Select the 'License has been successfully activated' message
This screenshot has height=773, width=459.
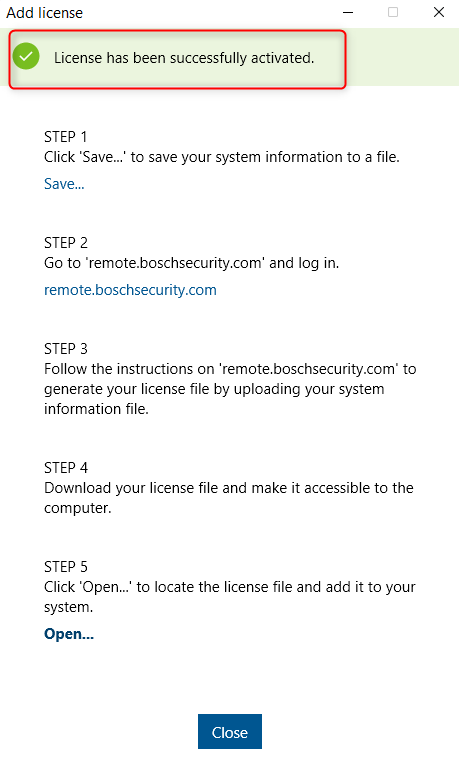click(184, 58)
